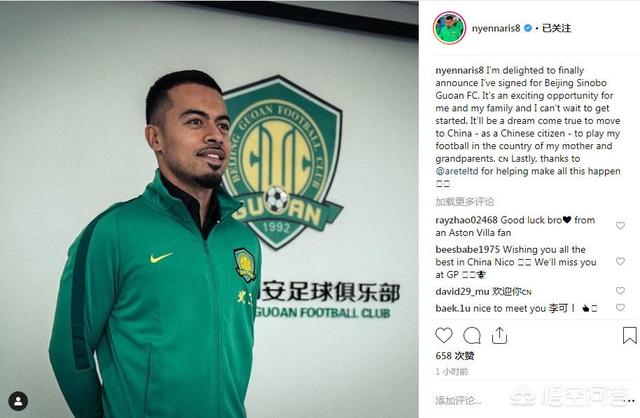Like the post with the heart icon
This screenshot has height=418, width=640.
(x=444, y=336)
